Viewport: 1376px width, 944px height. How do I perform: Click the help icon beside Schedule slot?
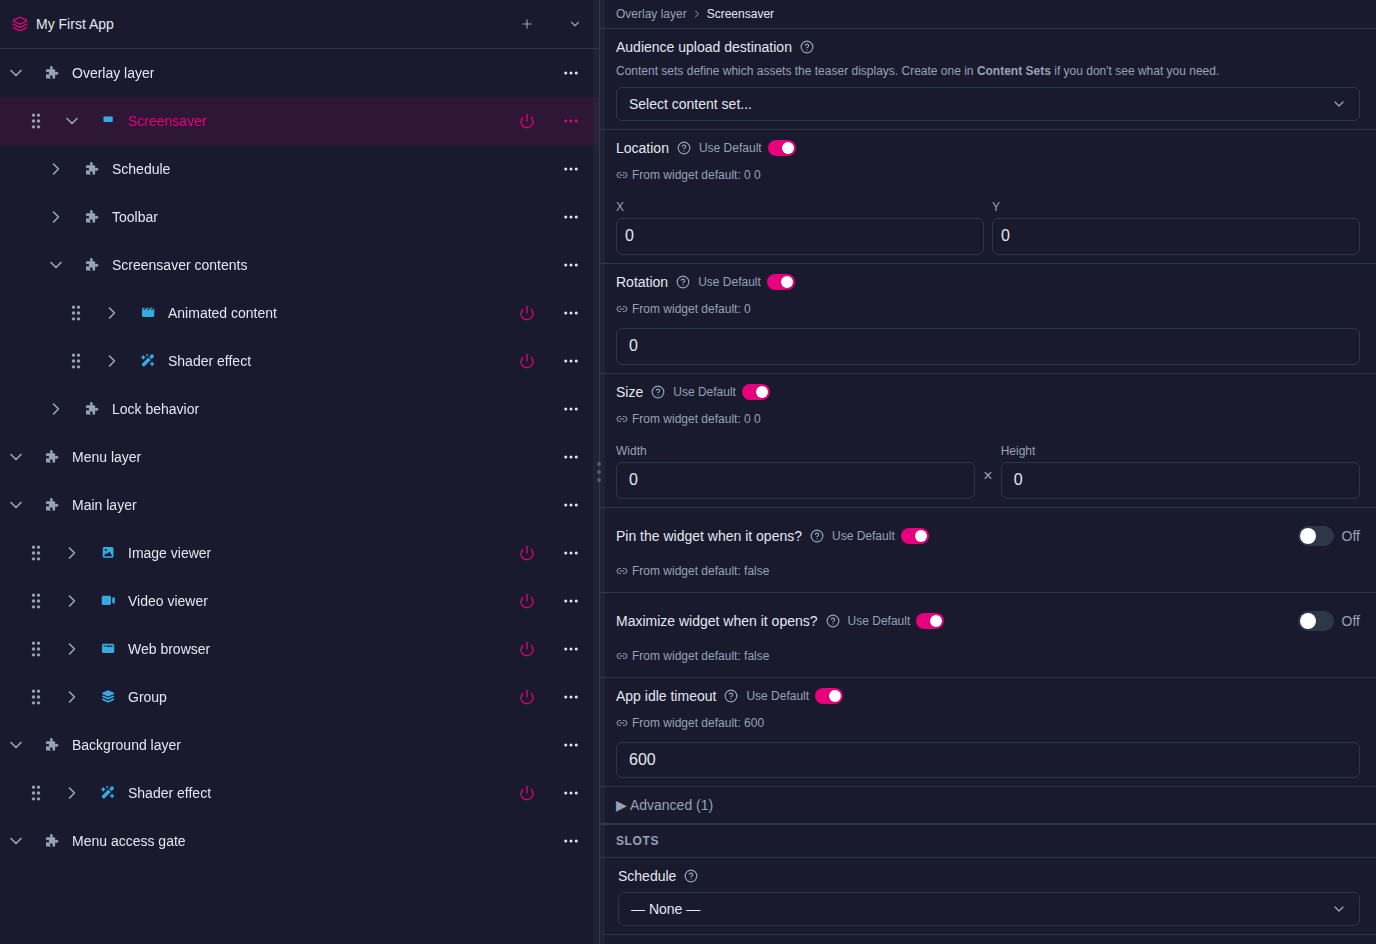coord(691,876)
